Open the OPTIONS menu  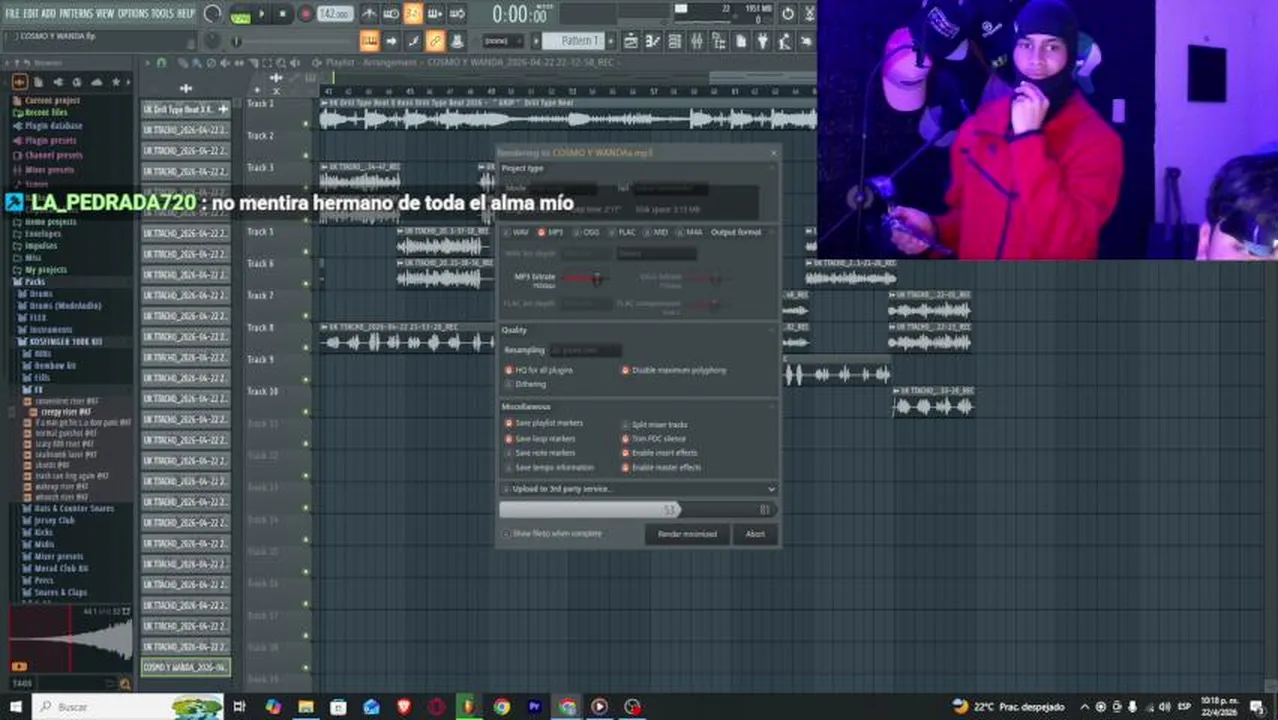click(x=133, y=13)
